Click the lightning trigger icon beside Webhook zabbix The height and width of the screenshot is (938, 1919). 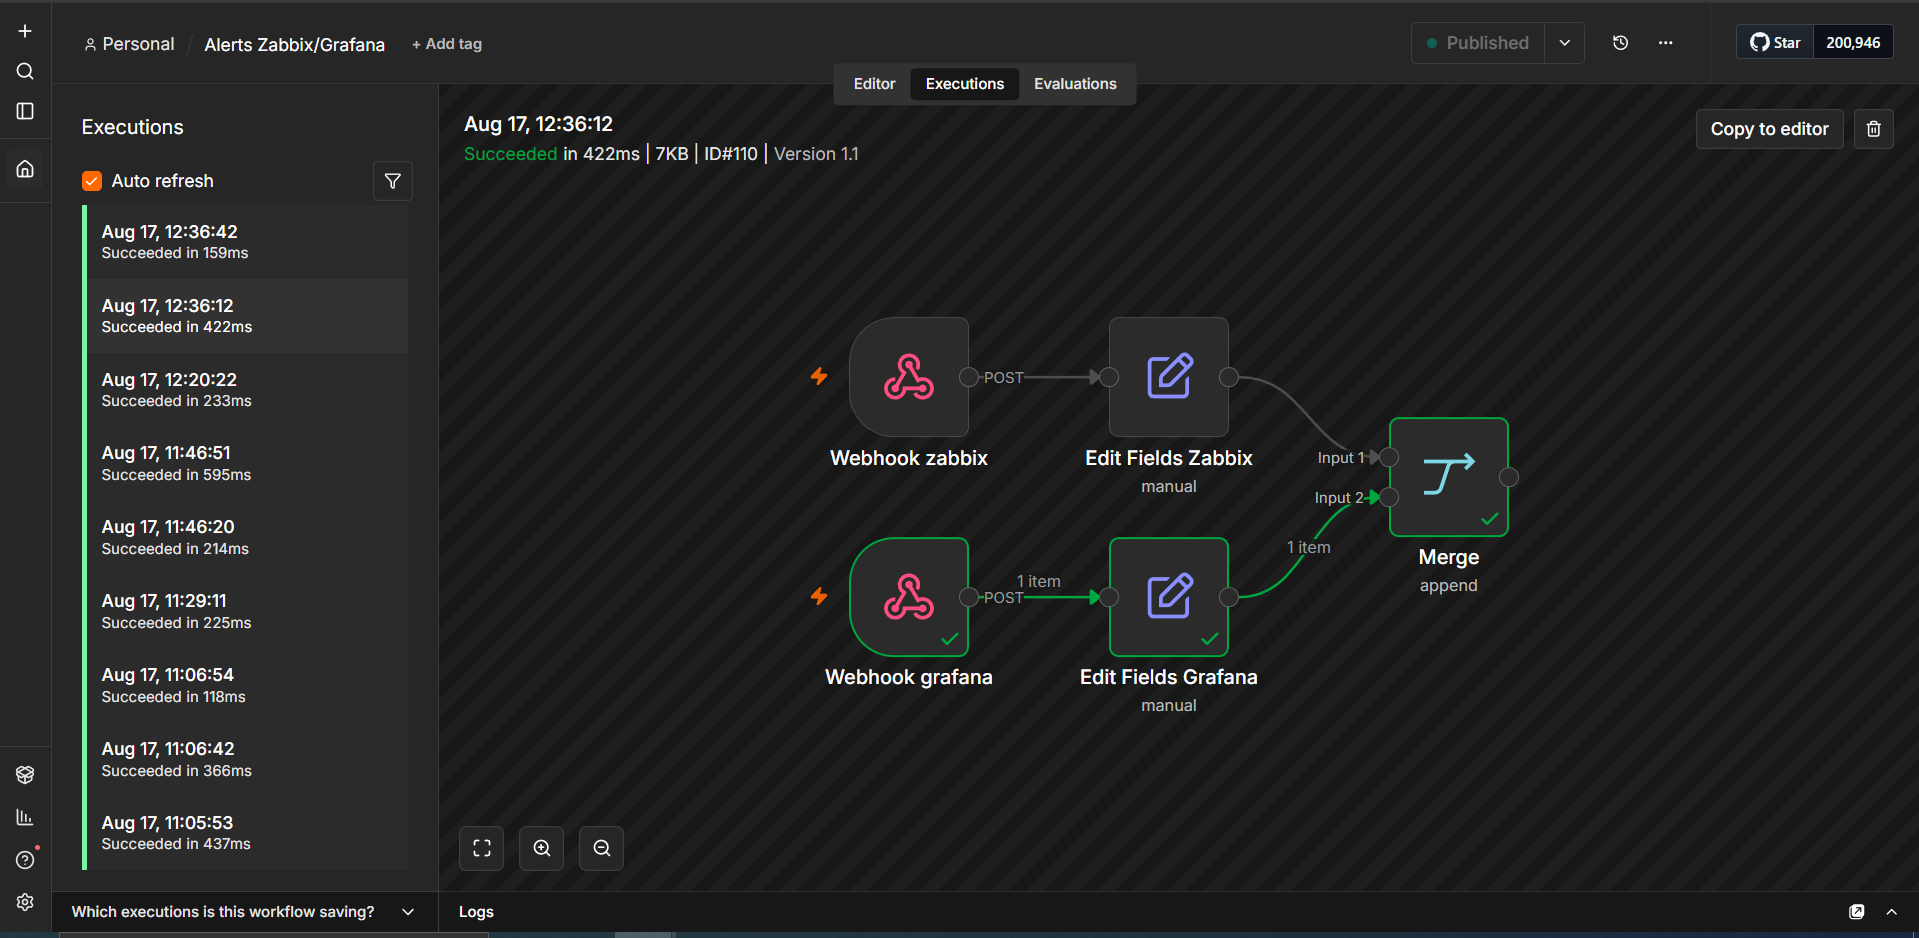819,376
